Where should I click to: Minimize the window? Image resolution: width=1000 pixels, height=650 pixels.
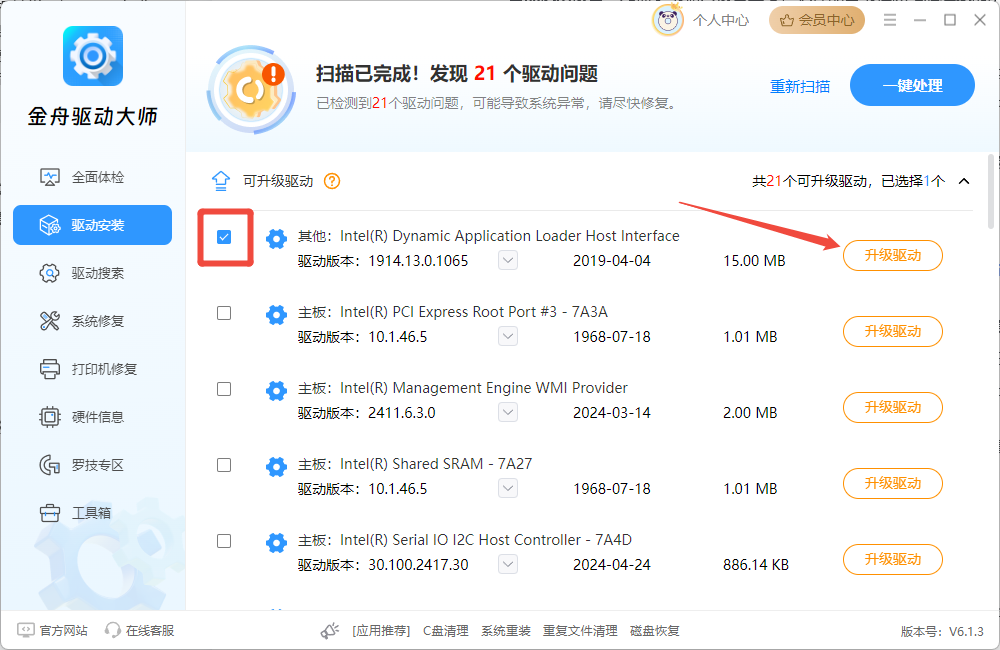920,20
